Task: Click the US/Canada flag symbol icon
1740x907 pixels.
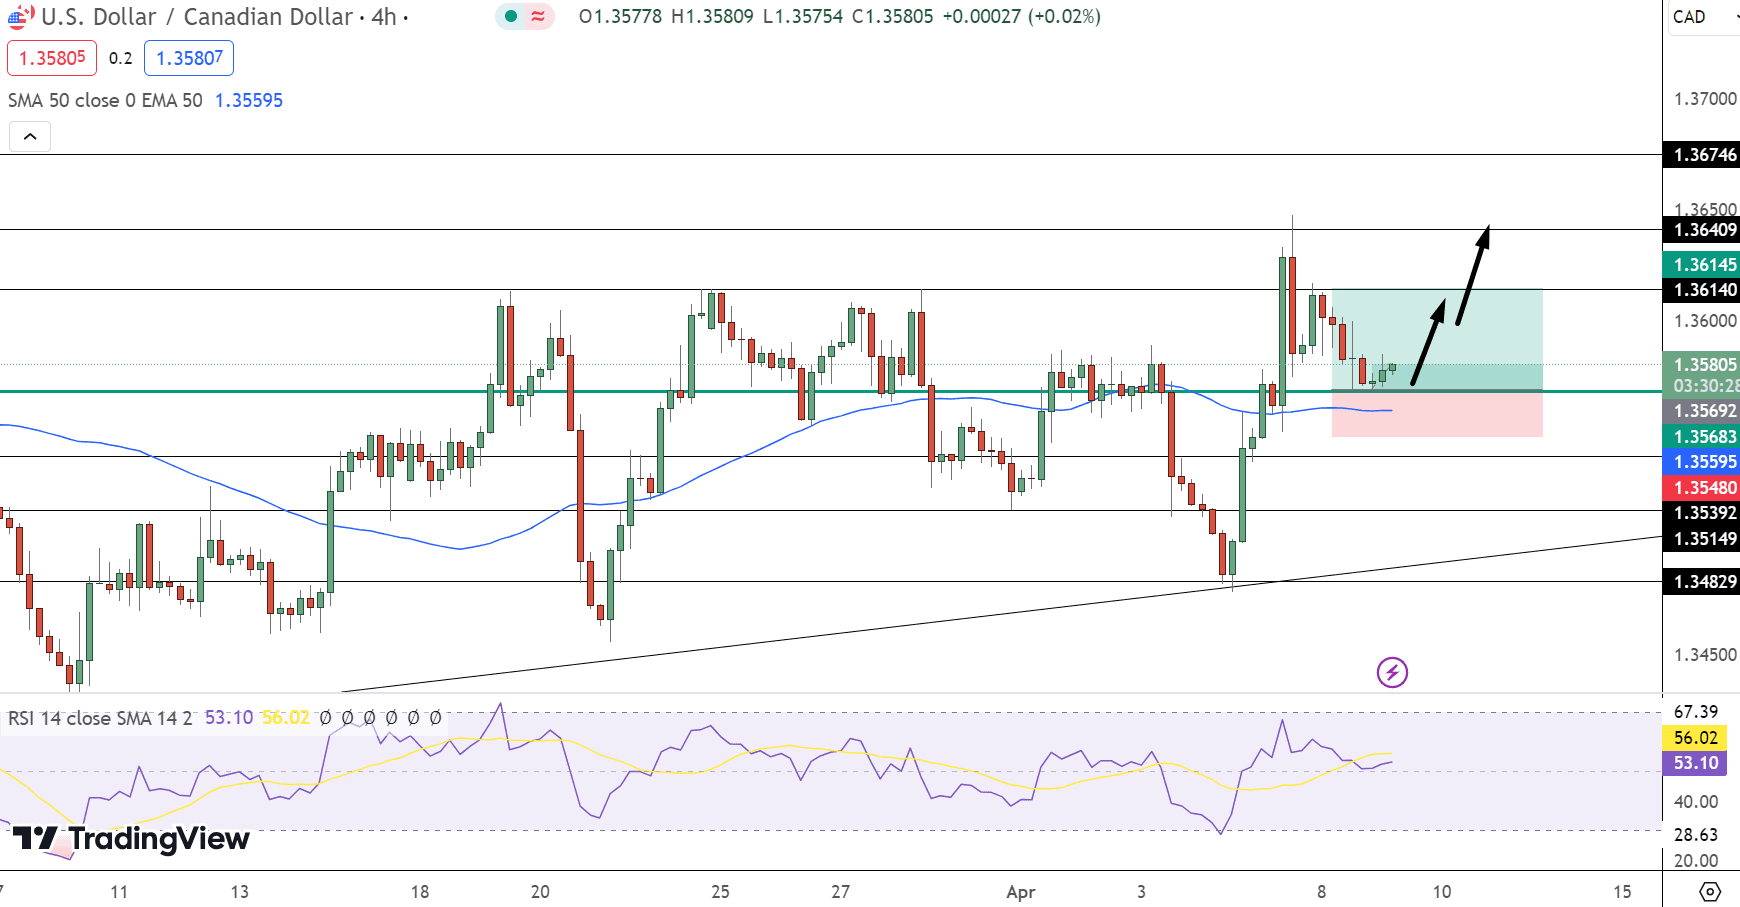Action: (20, 16)
